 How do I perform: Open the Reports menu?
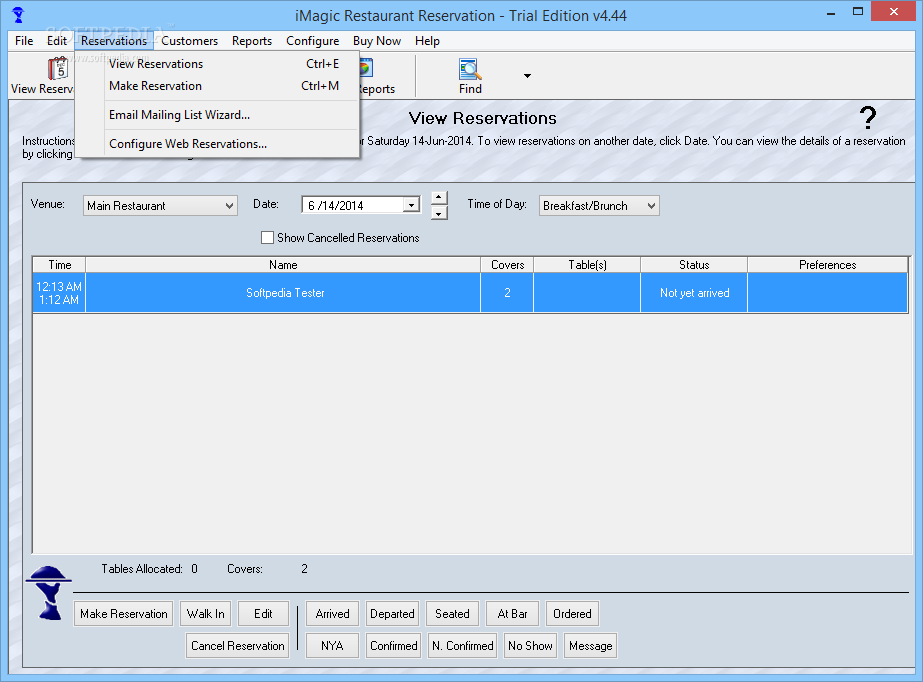(252, 41)
